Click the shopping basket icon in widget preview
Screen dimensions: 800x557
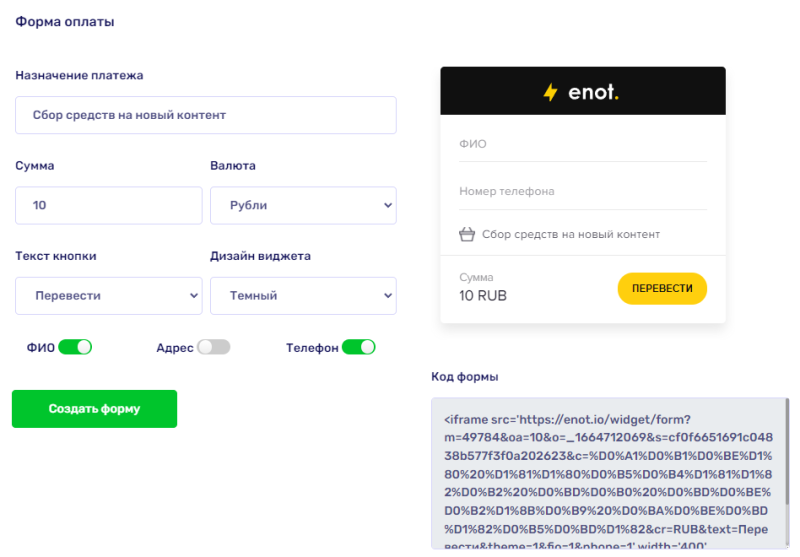467,235
